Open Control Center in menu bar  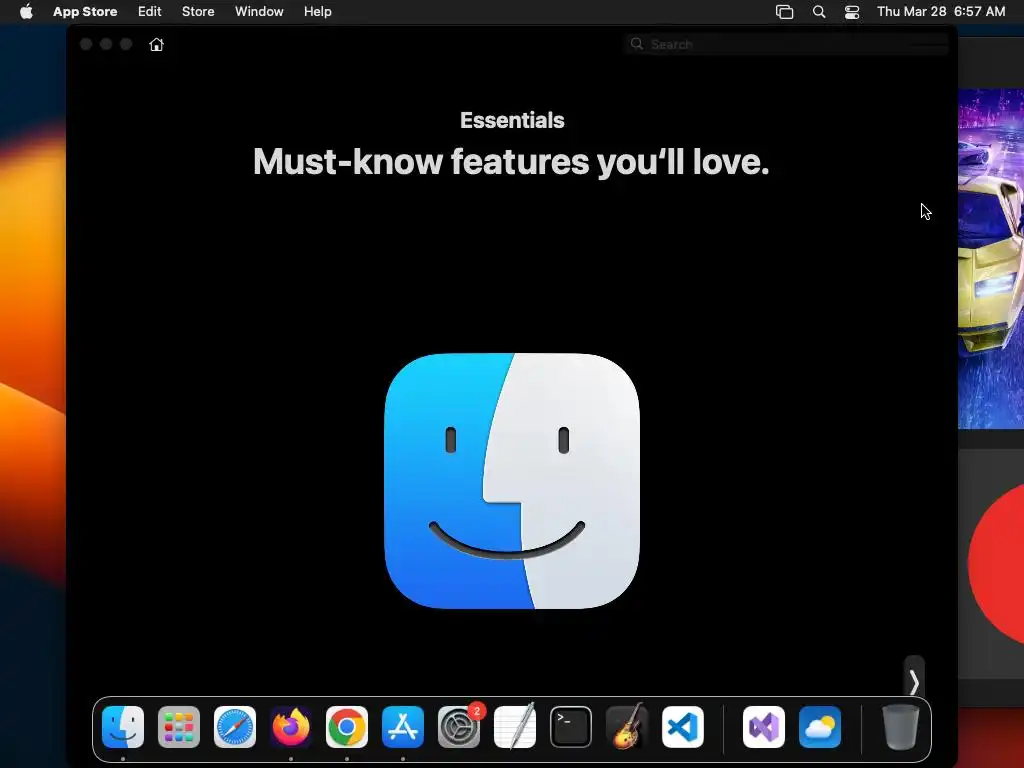pos(852,12)
